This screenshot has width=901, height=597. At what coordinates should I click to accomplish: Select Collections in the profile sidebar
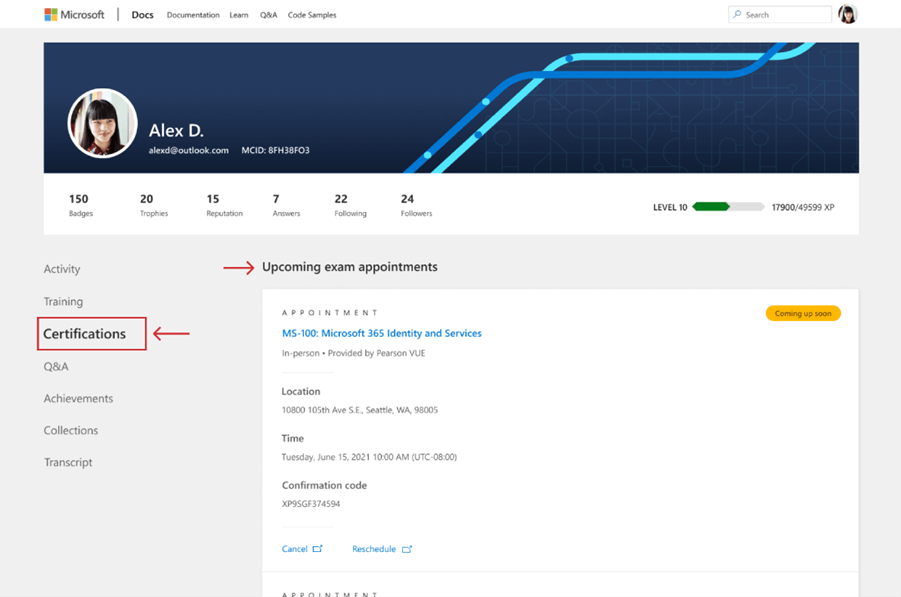pos(71,430)
